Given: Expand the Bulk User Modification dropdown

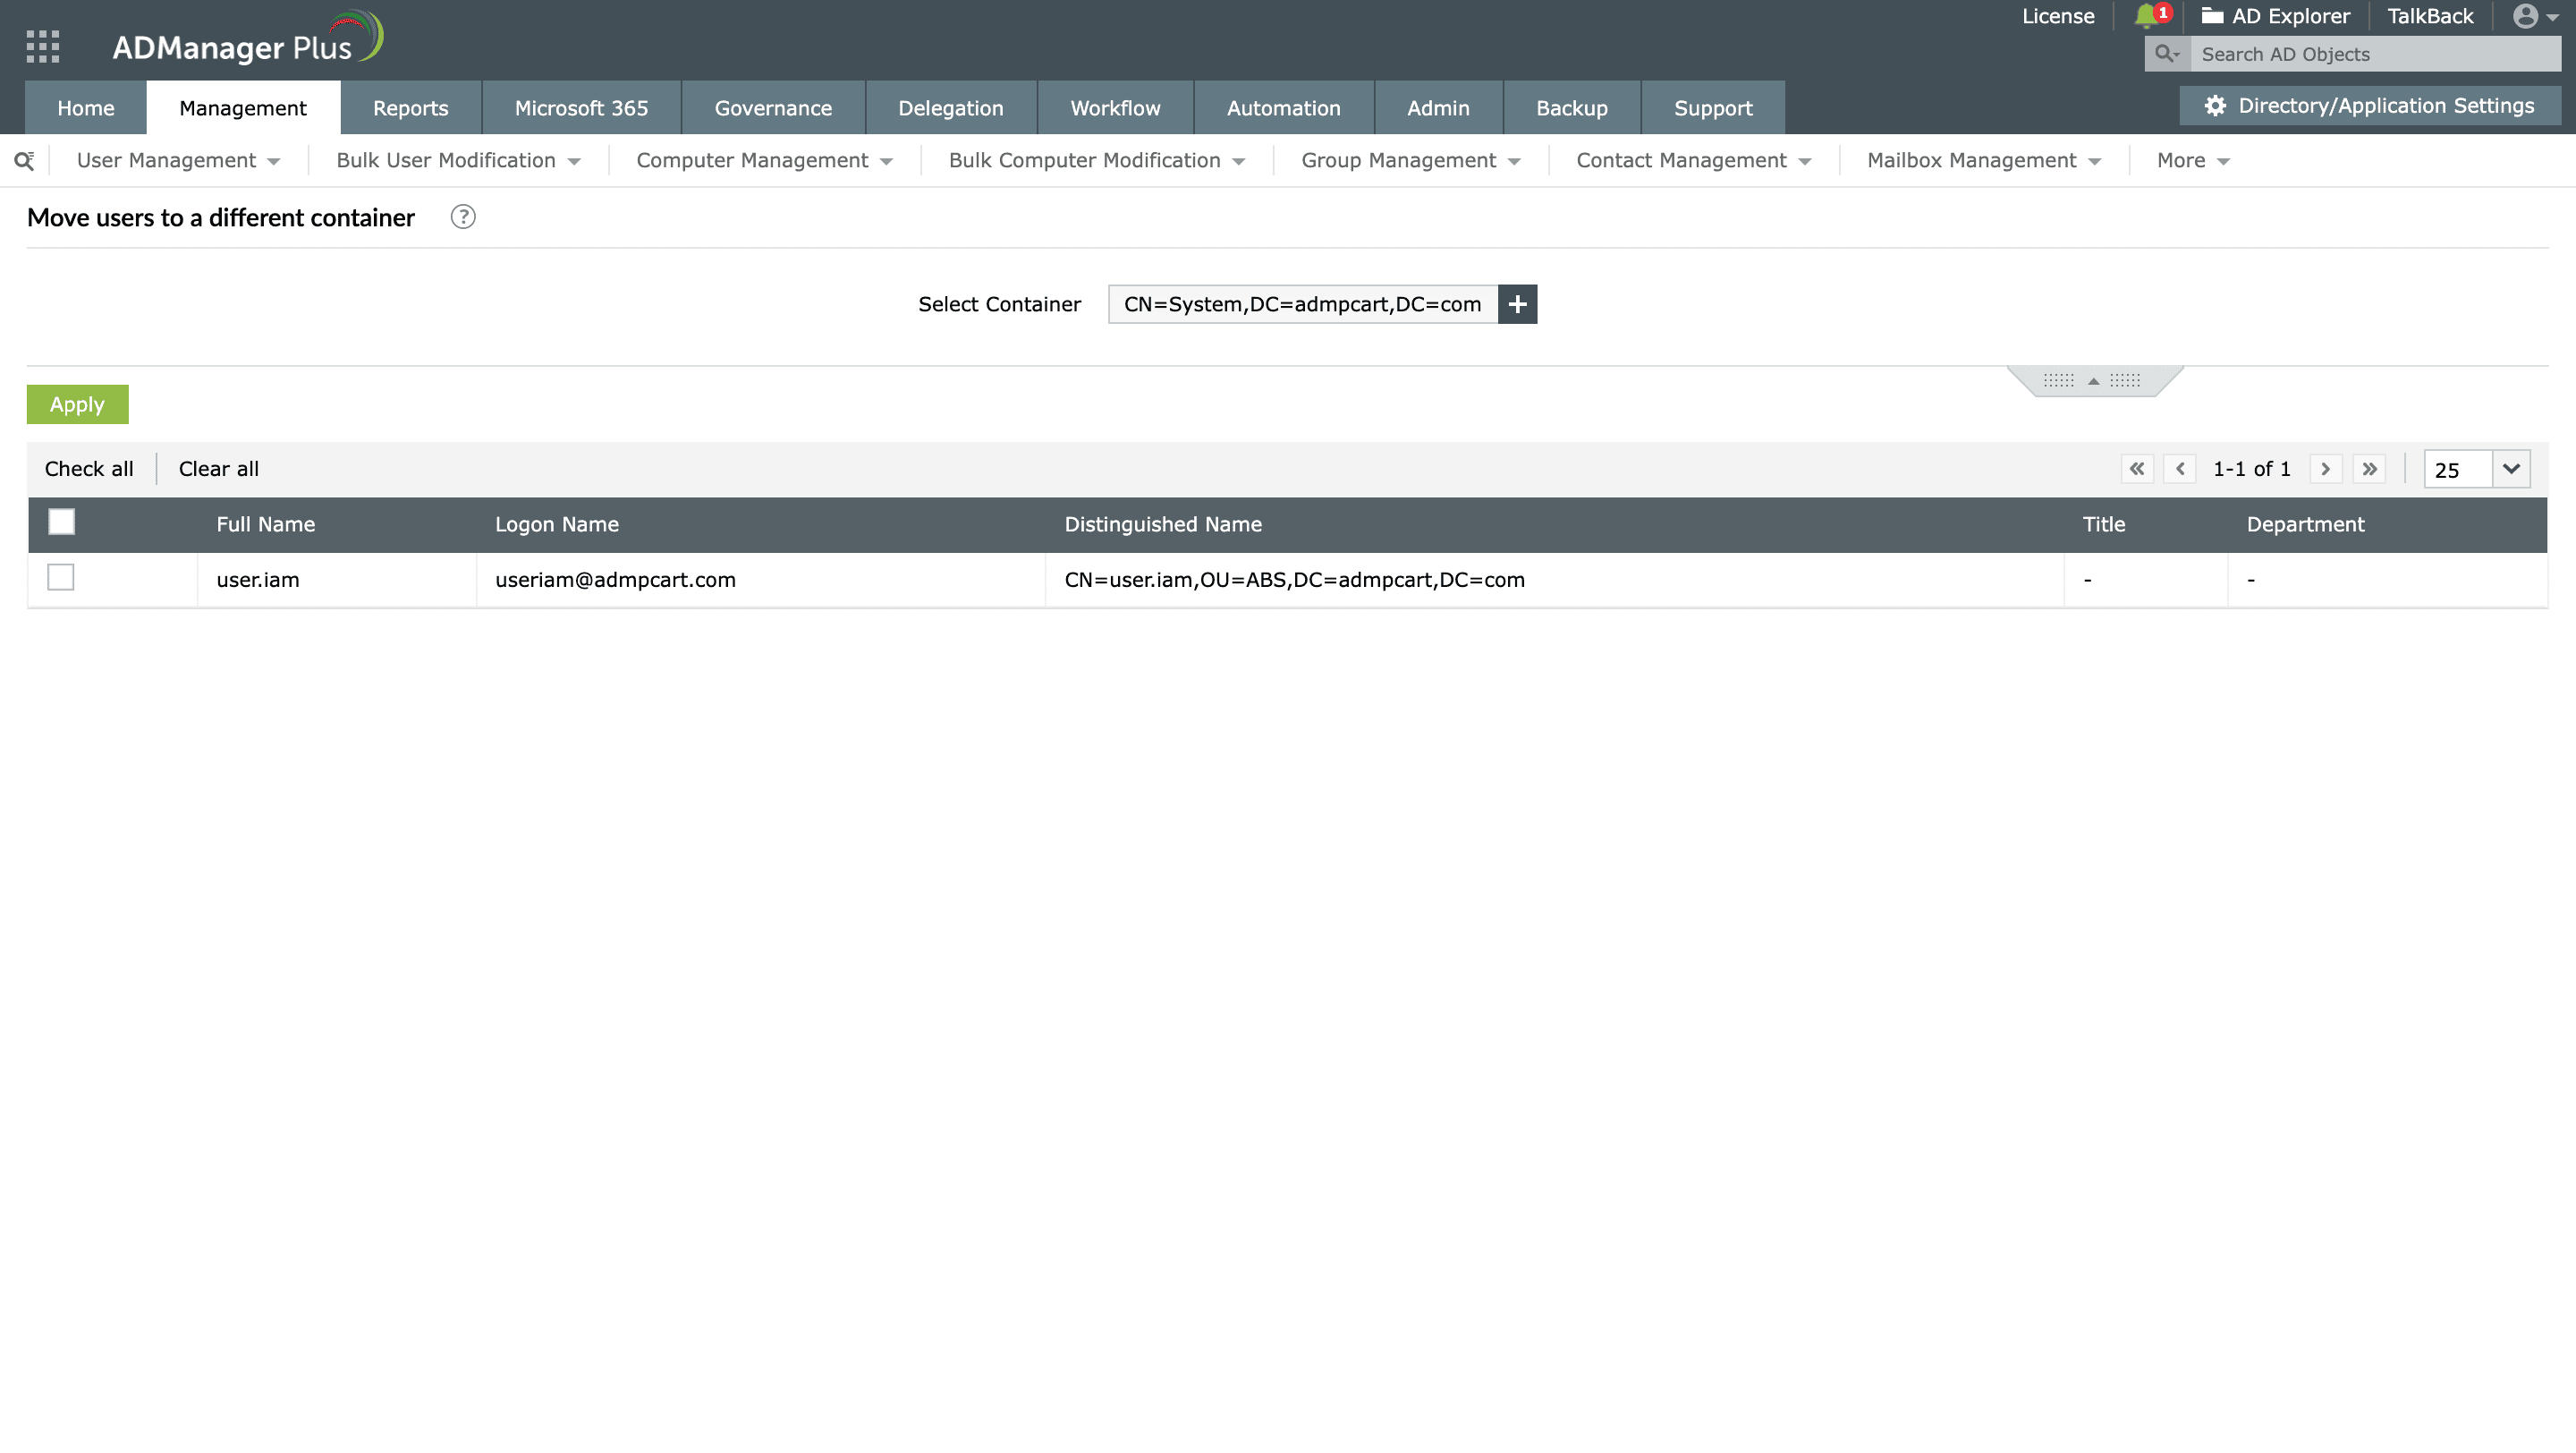Looking at the screenshot, I should (458, 161).
